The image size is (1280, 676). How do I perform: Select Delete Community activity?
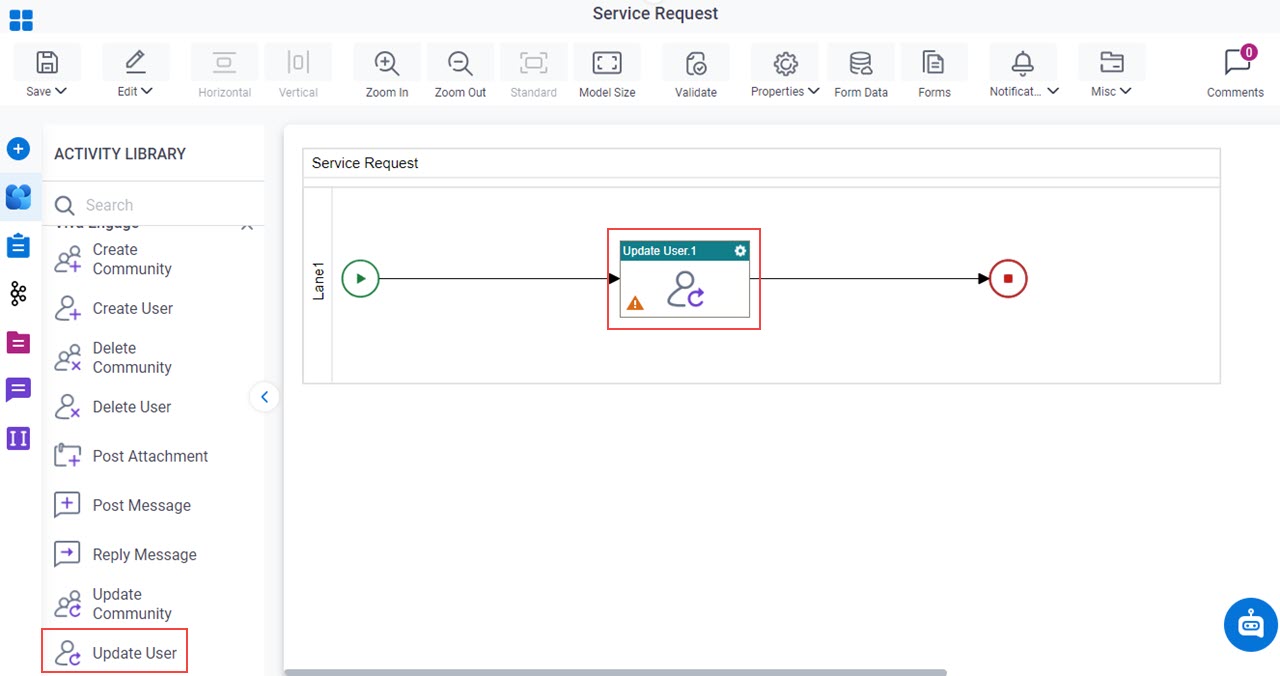pyautogui.click(x=113, y=358)
